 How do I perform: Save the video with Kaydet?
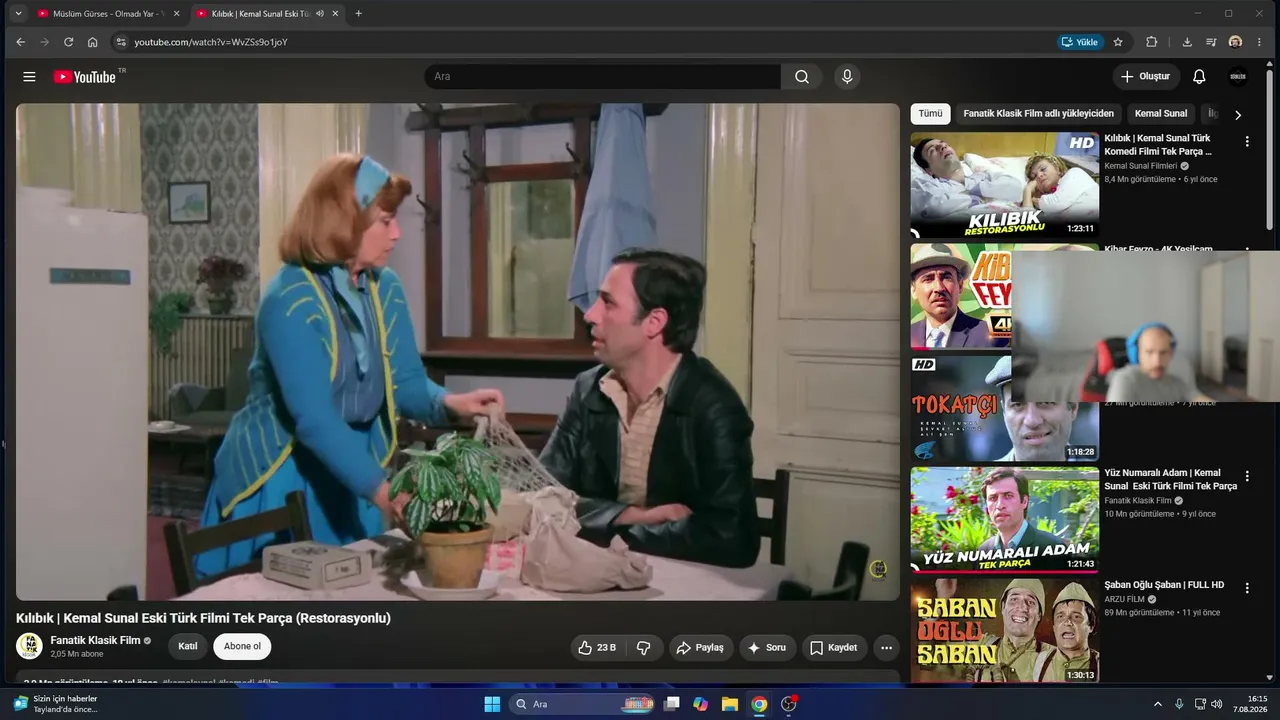[833, 648]
